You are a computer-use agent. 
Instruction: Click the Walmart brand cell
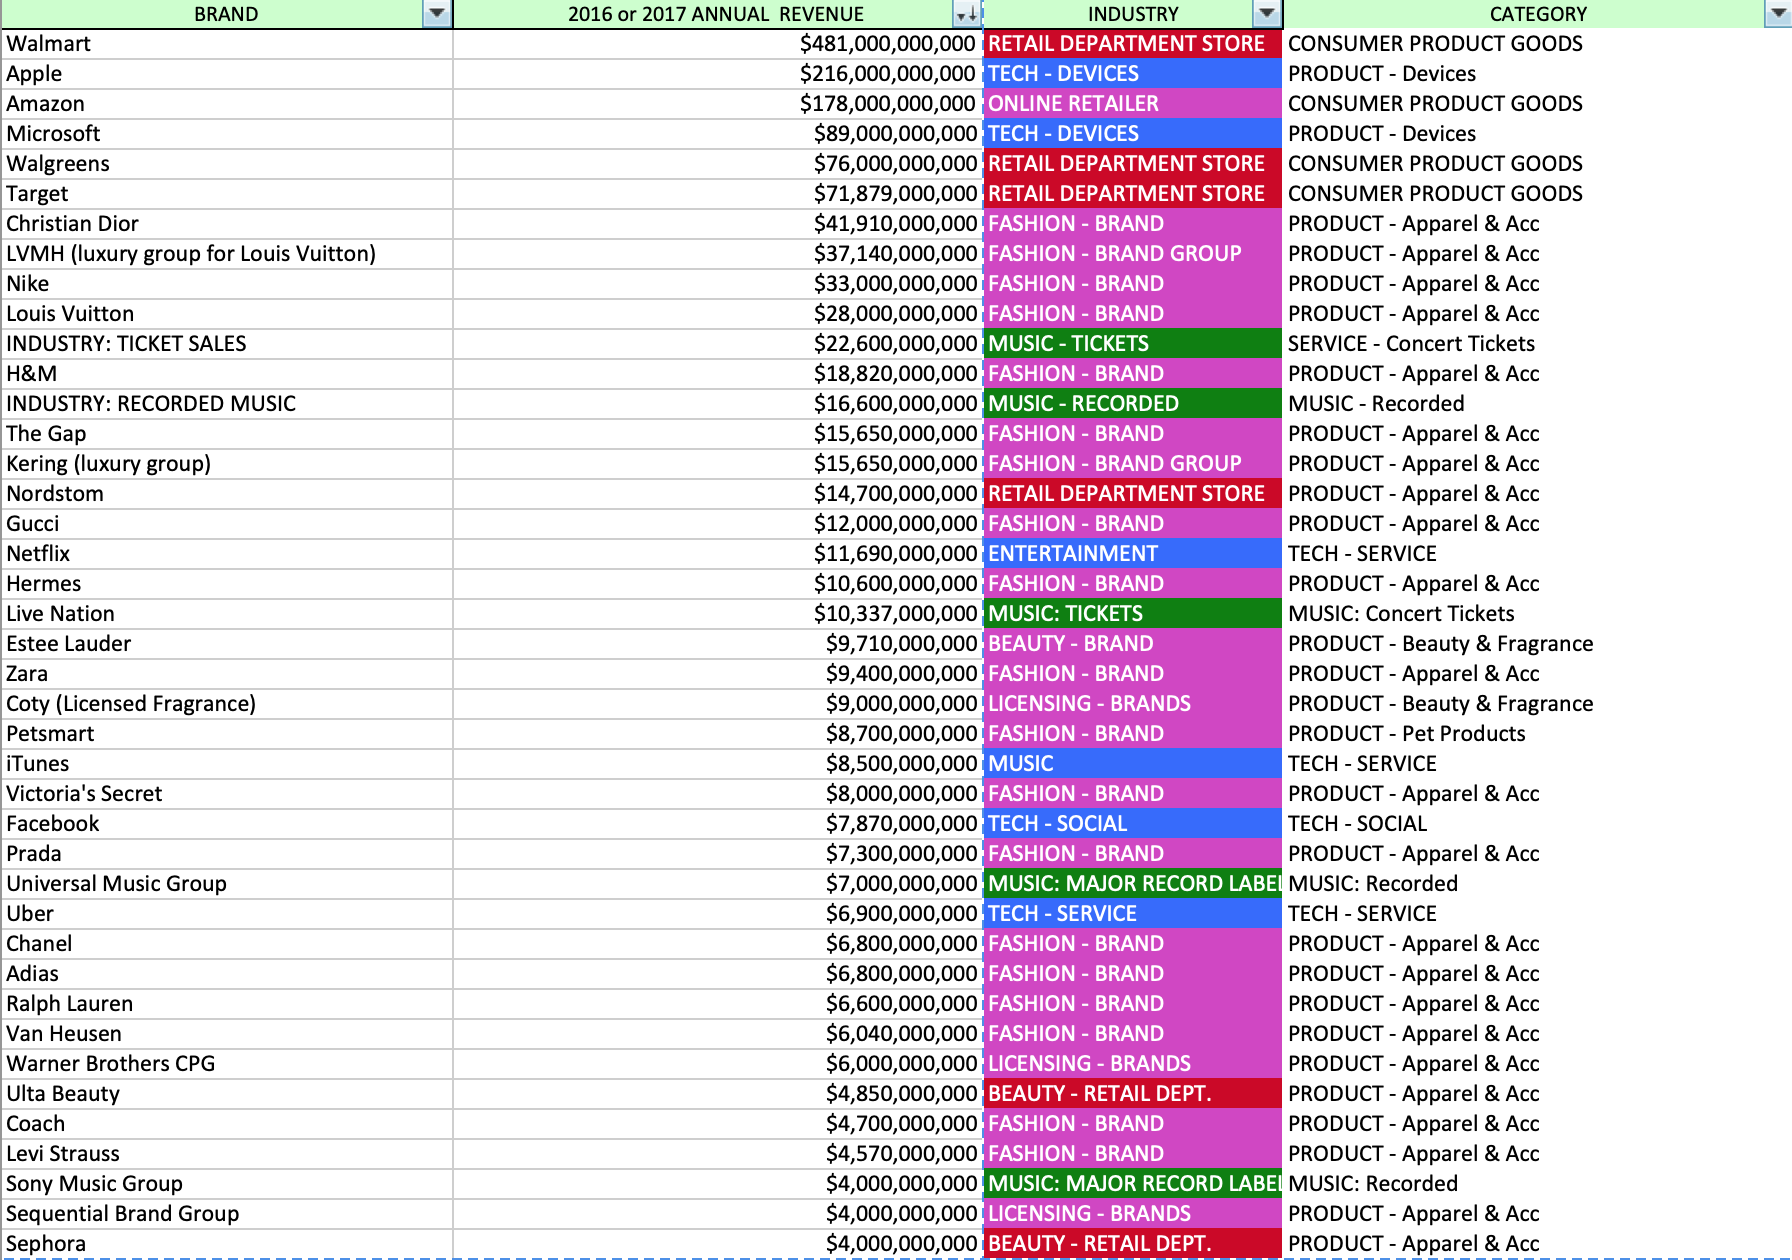tap(227, 44)
